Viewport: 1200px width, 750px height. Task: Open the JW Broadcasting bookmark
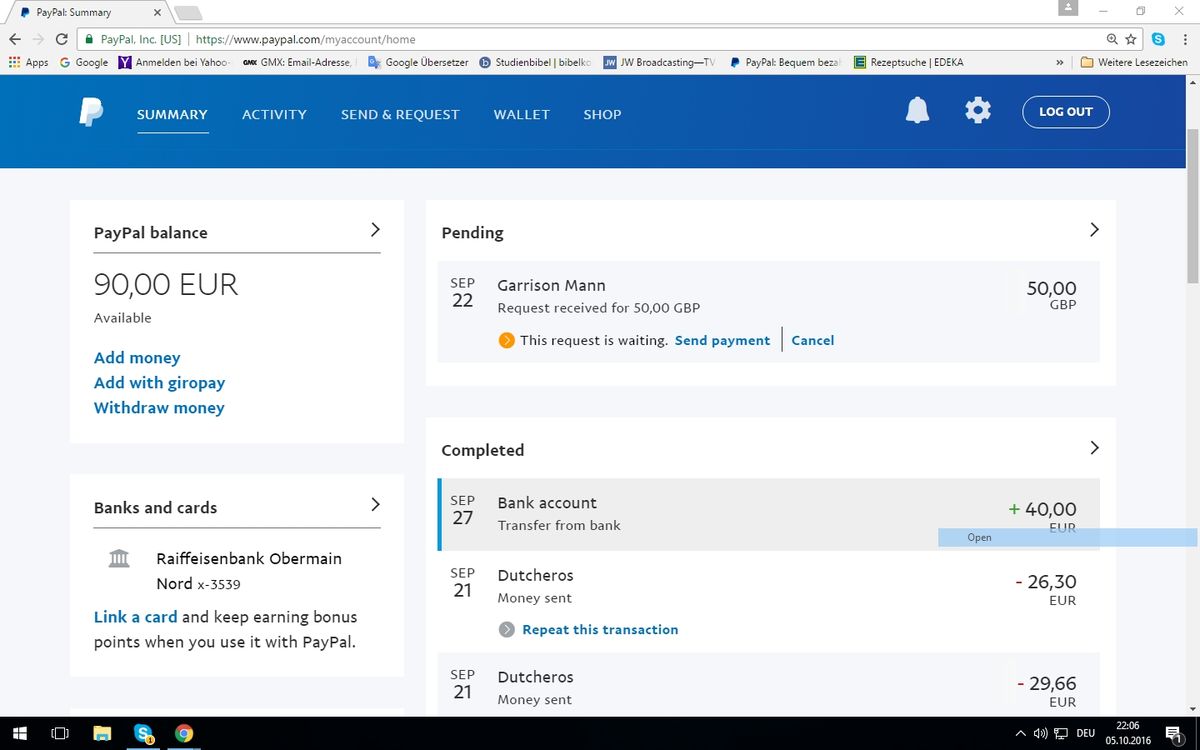tap(659, 62)
